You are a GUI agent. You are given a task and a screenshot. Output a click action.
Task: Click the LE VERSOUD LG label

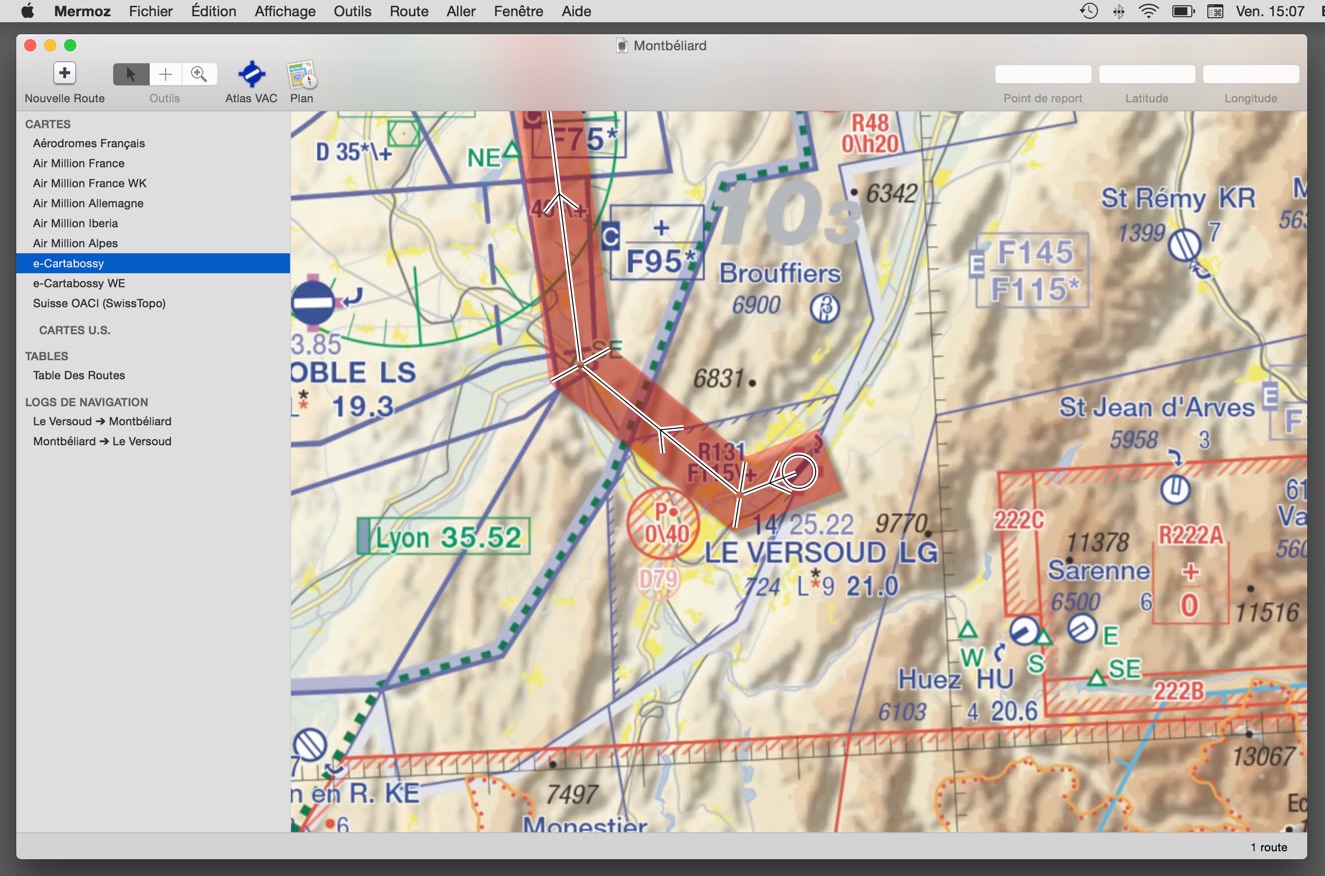click(821, 553)
